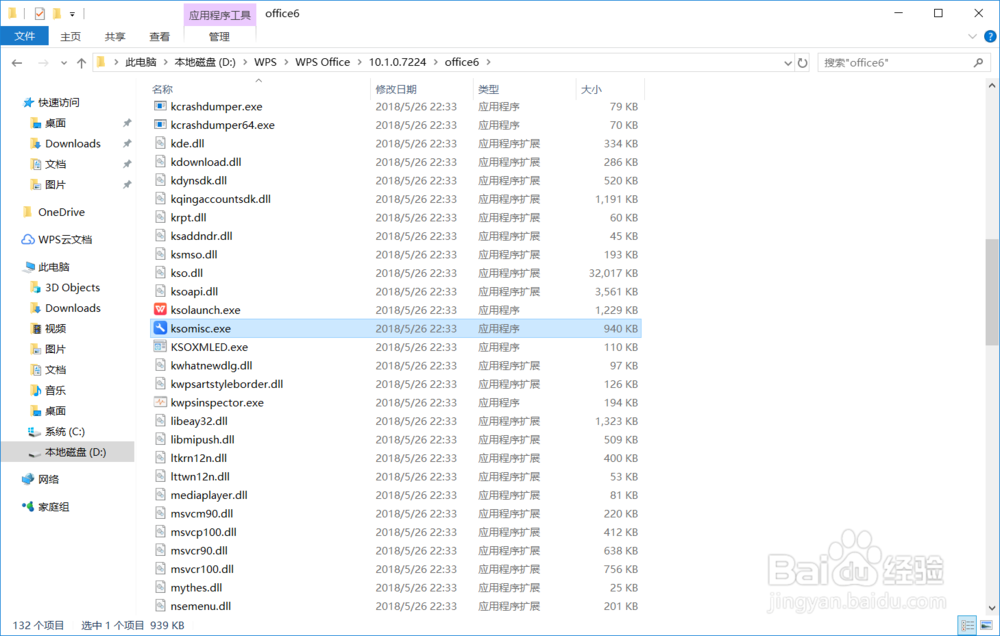Switch to details view in status bar
Screen dimensions: 1000x636
[967, 625]
